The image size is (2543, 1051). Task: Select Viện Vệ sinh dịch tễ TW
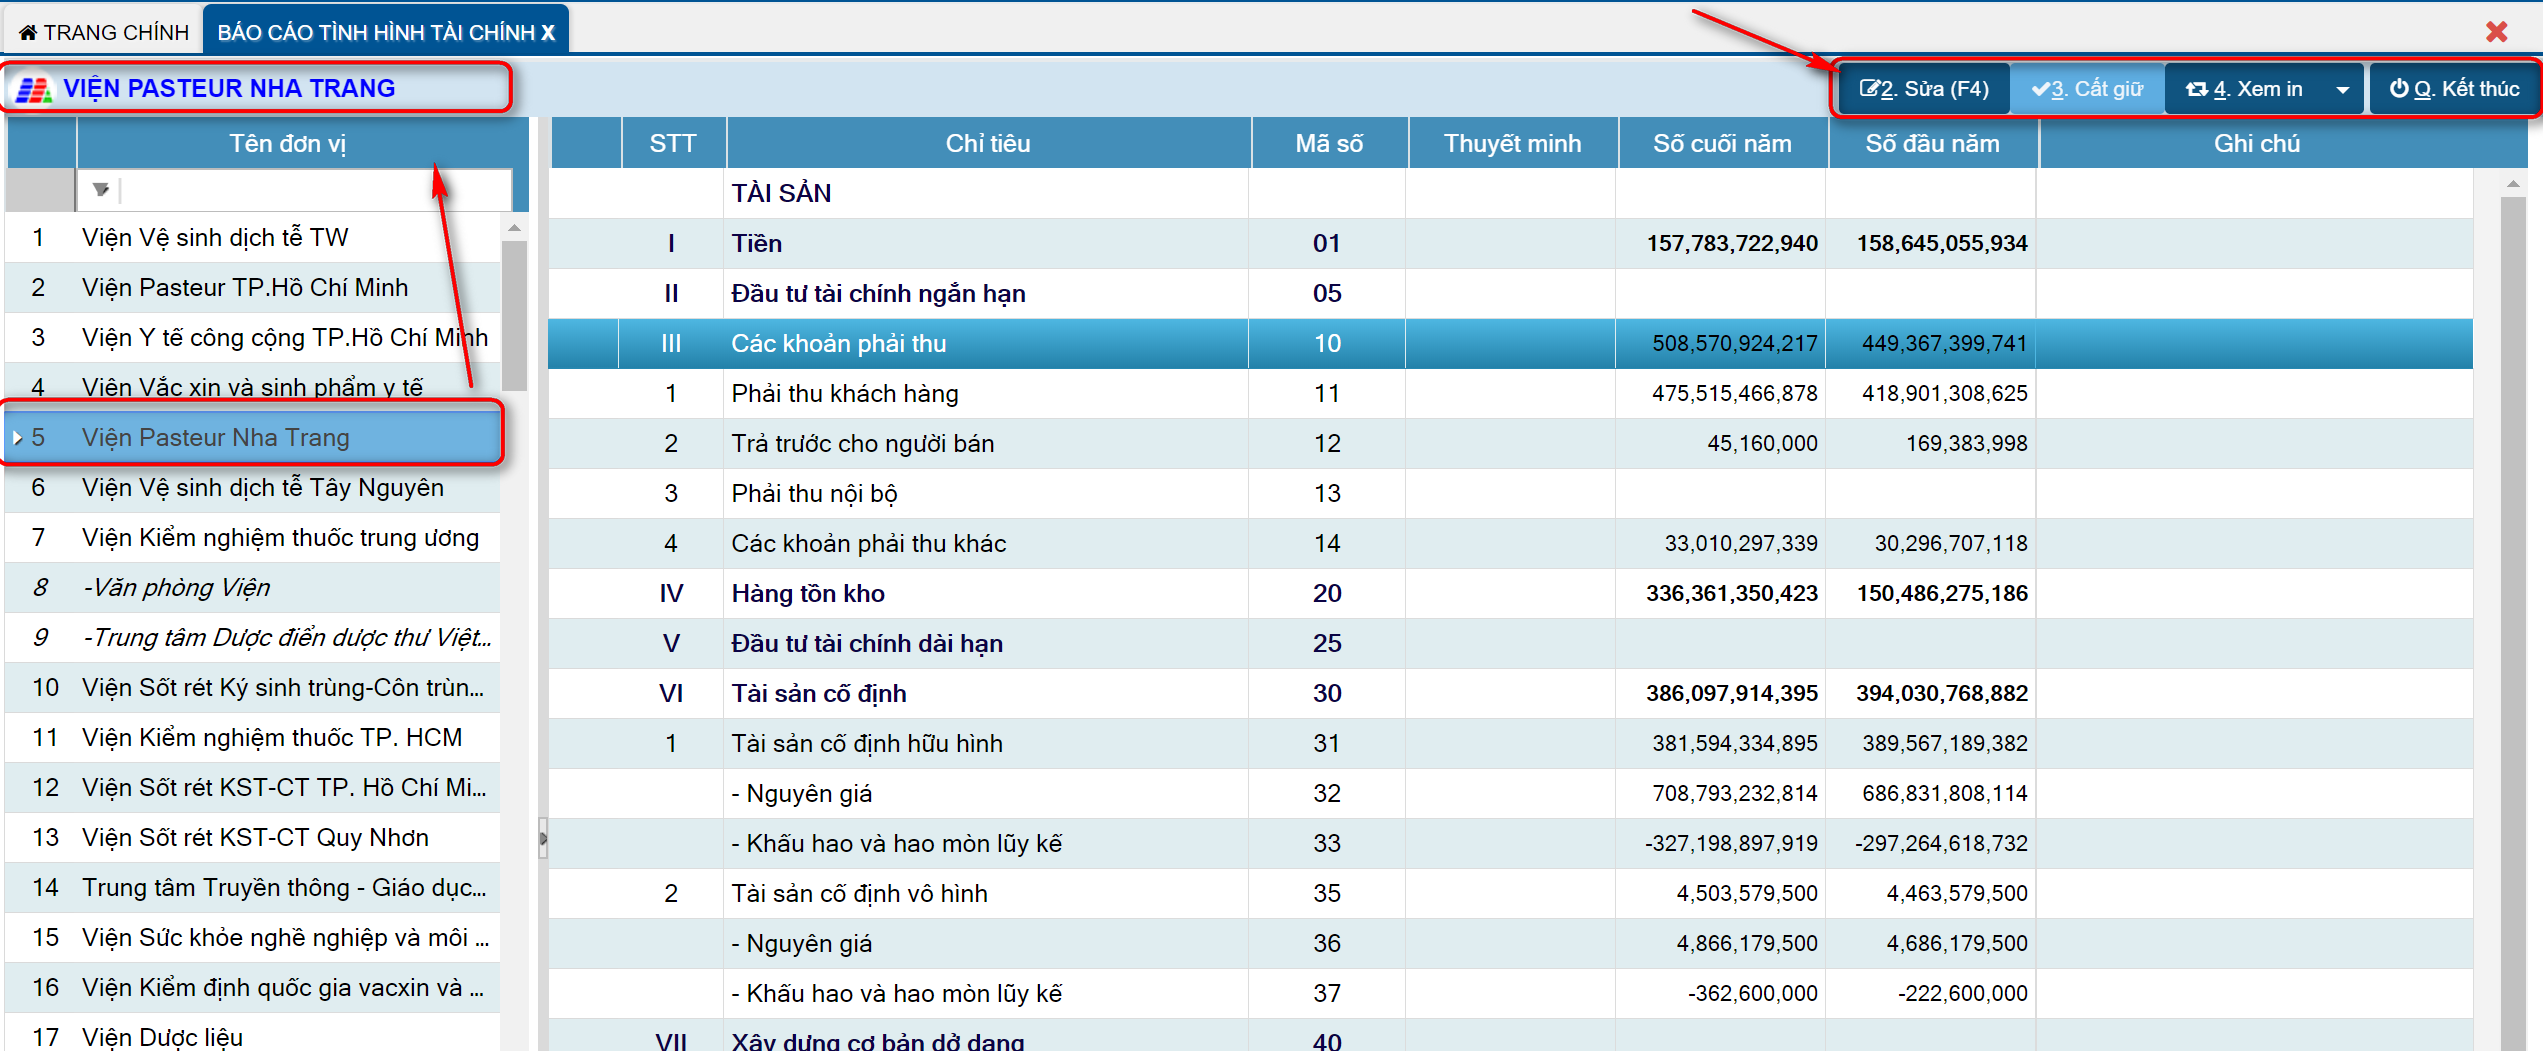(215, 238)
